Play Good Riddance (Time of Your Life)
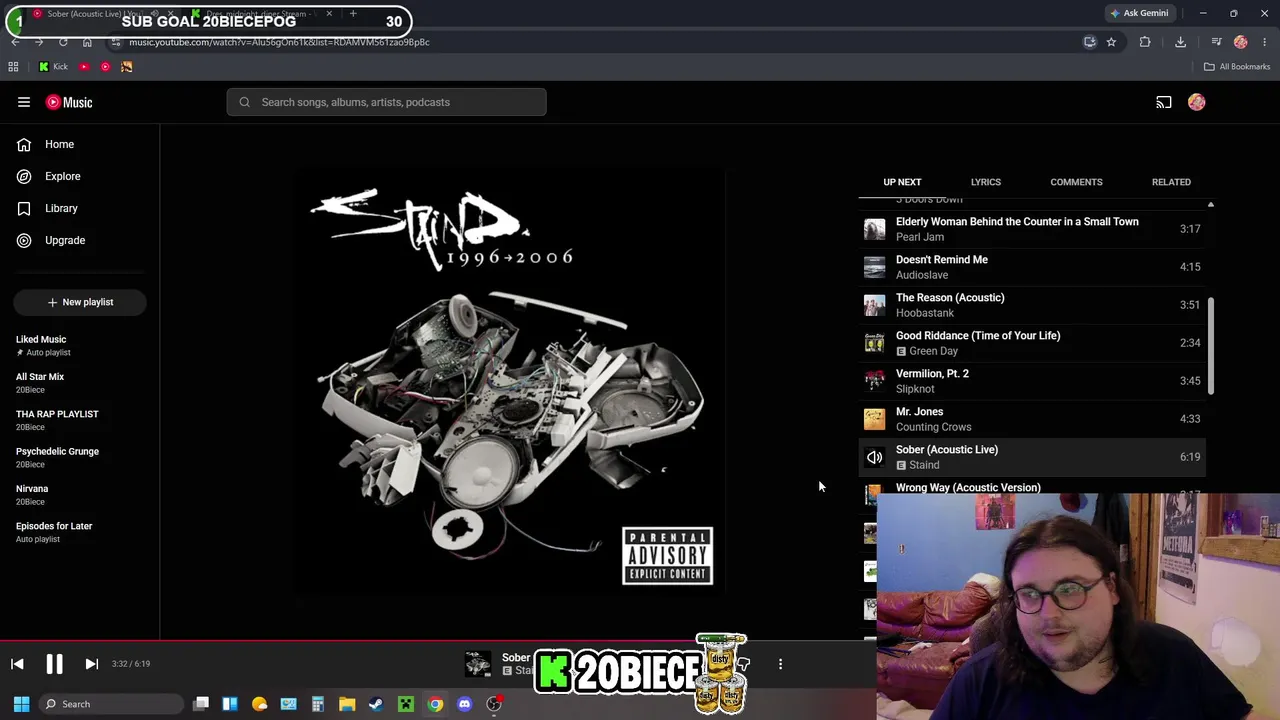Screen dimensions: 1280x720 point(1032,343)
